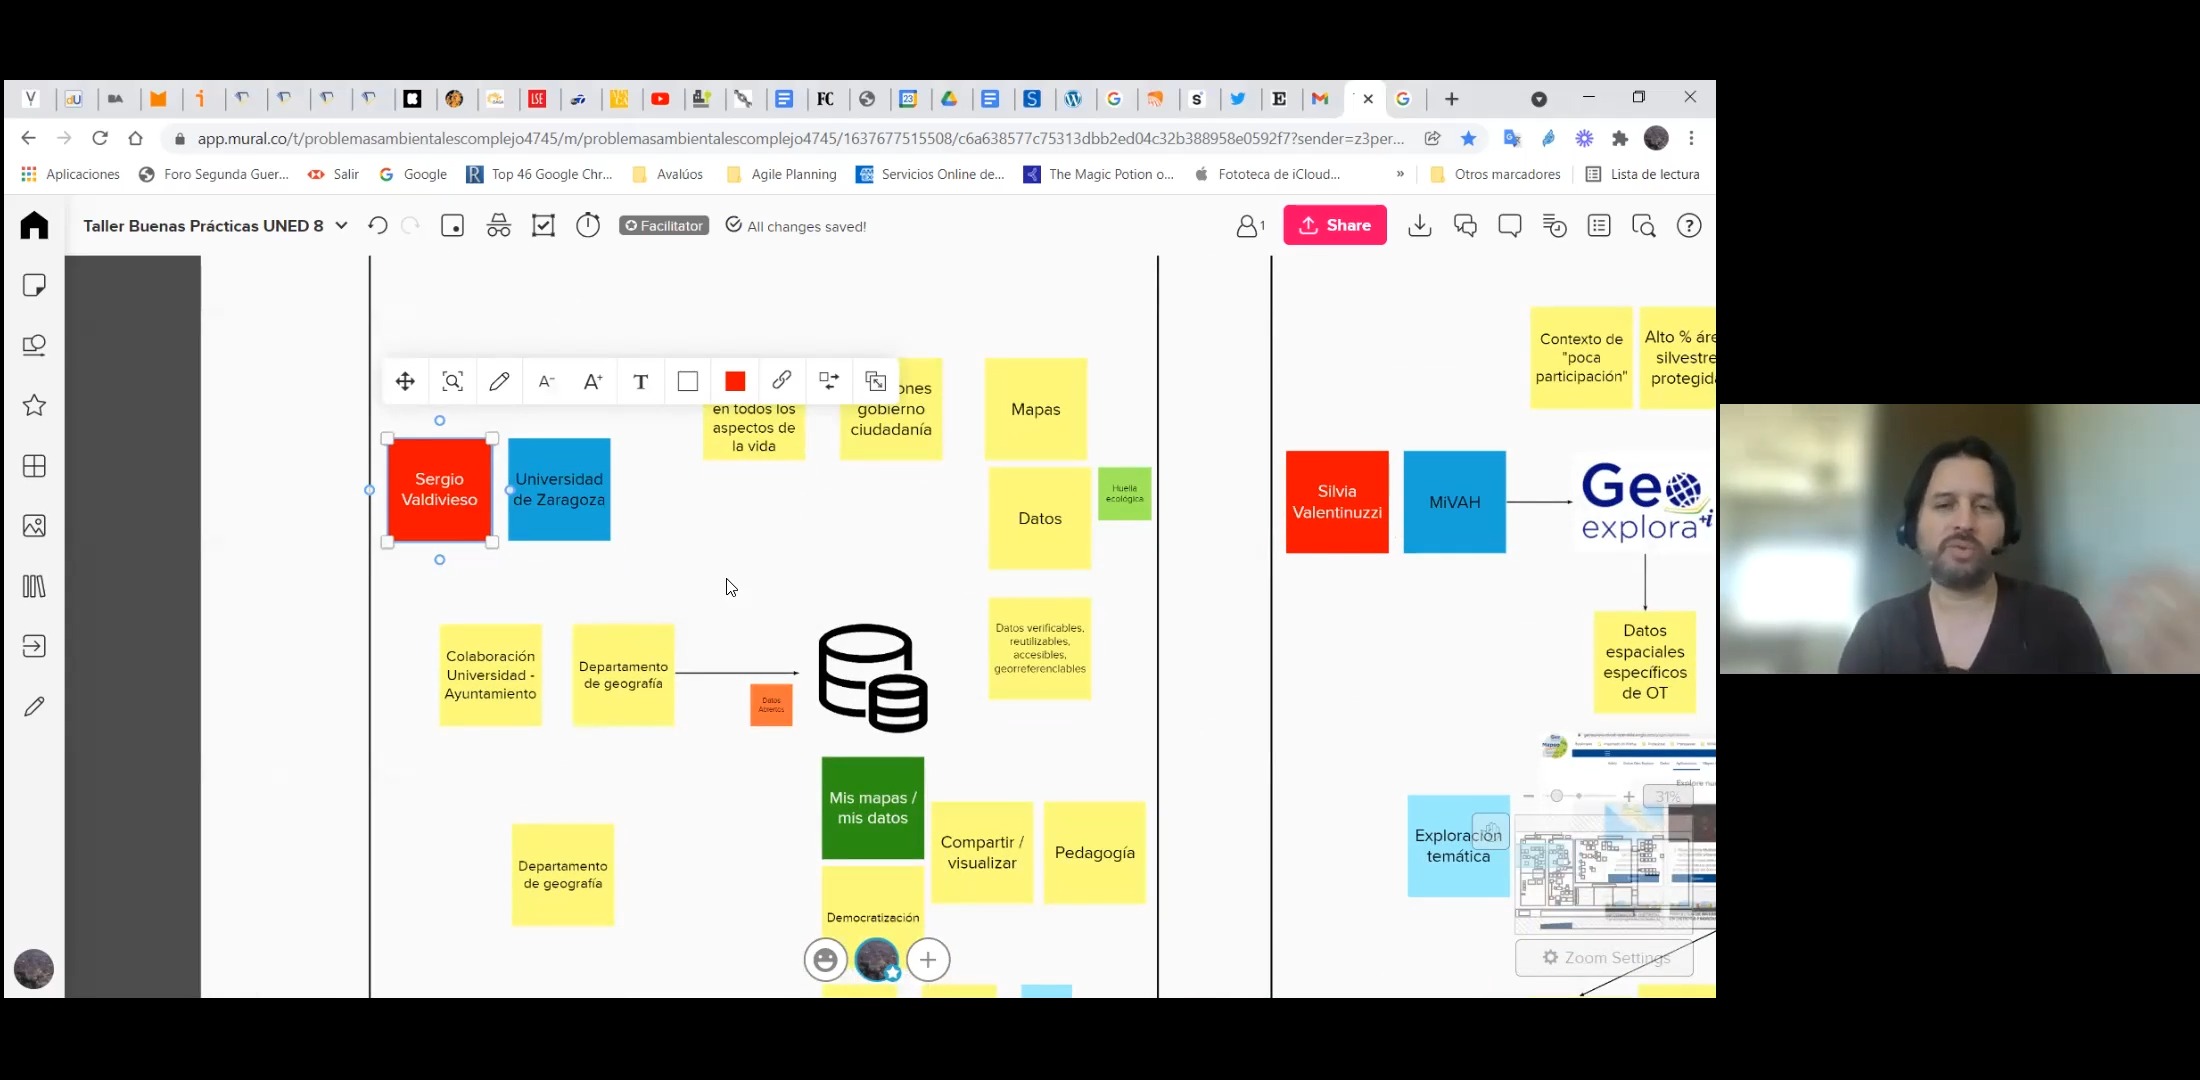
Task: Click the timer icon in top toolbar
Action: coord(588,226)
